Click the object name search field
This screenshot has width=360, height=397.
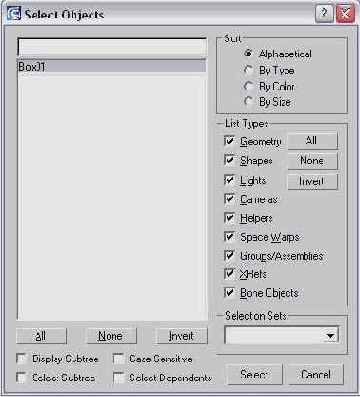112,47
